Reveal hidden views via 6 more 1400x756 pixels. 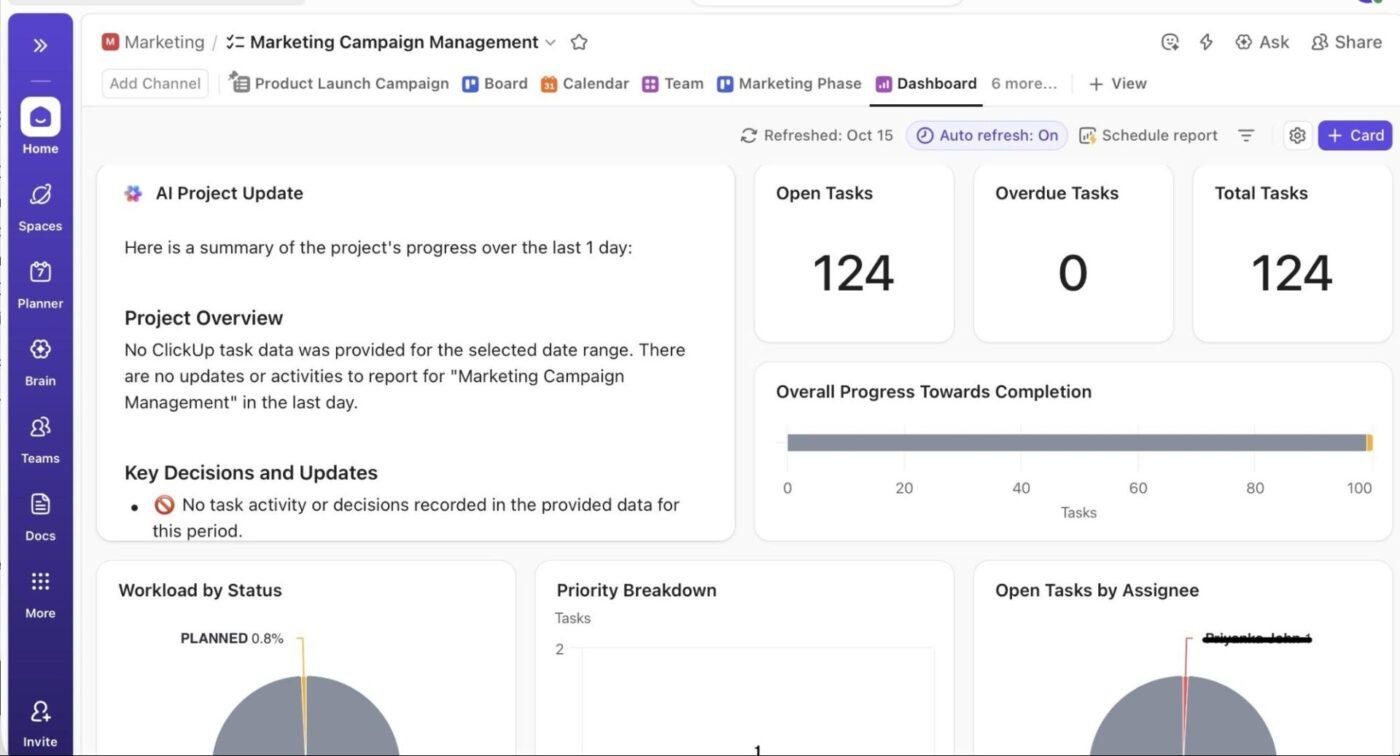point(1023,83)
